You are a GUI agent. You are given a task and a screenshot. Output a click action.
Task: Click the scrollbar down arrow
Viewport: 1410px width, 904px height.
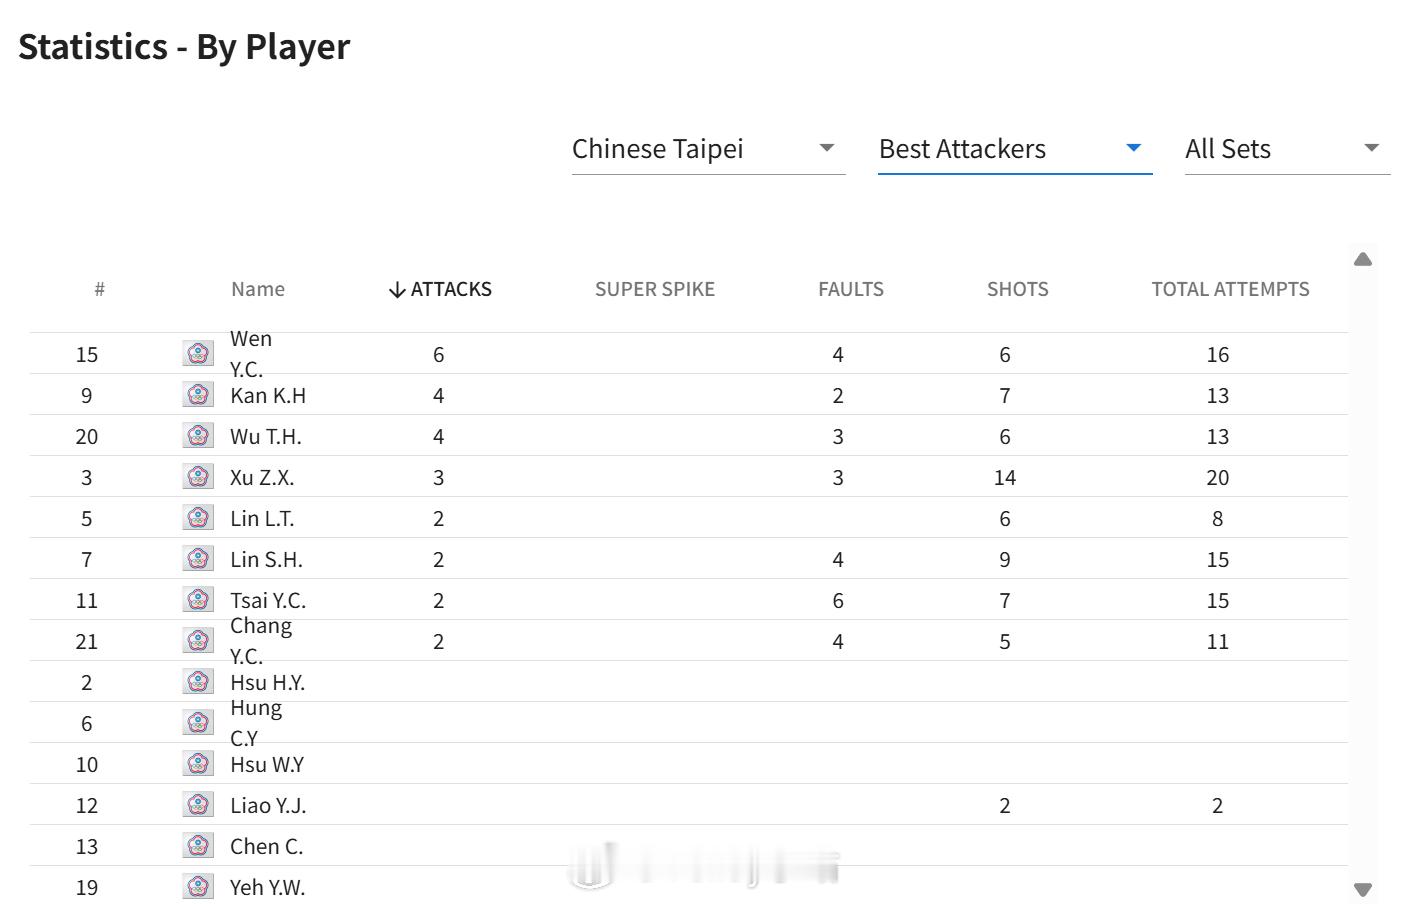pos(1363,889)
